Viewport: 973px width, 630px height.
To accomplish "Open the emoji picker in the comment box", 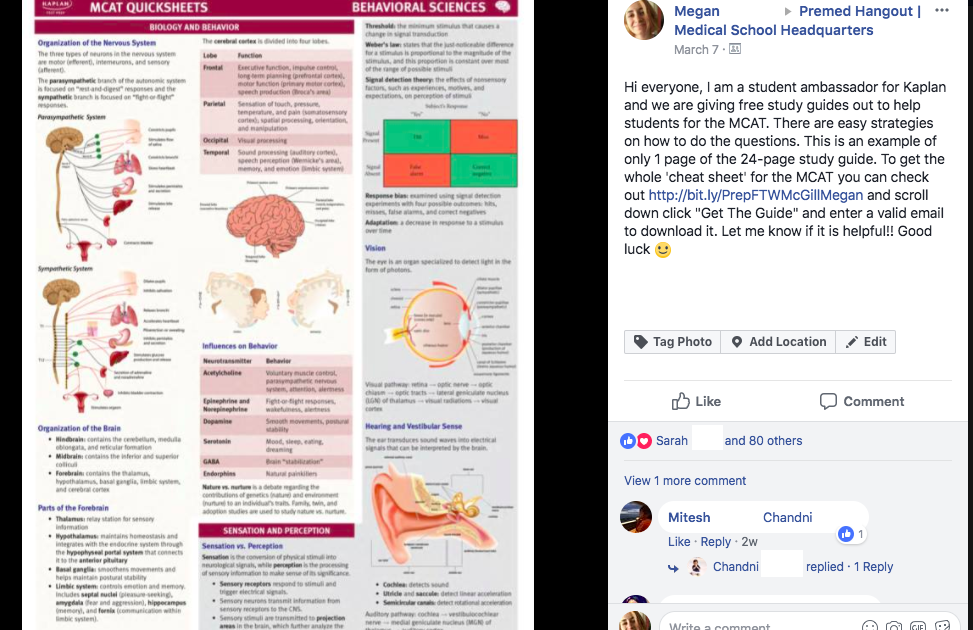I will pos(871,625).
